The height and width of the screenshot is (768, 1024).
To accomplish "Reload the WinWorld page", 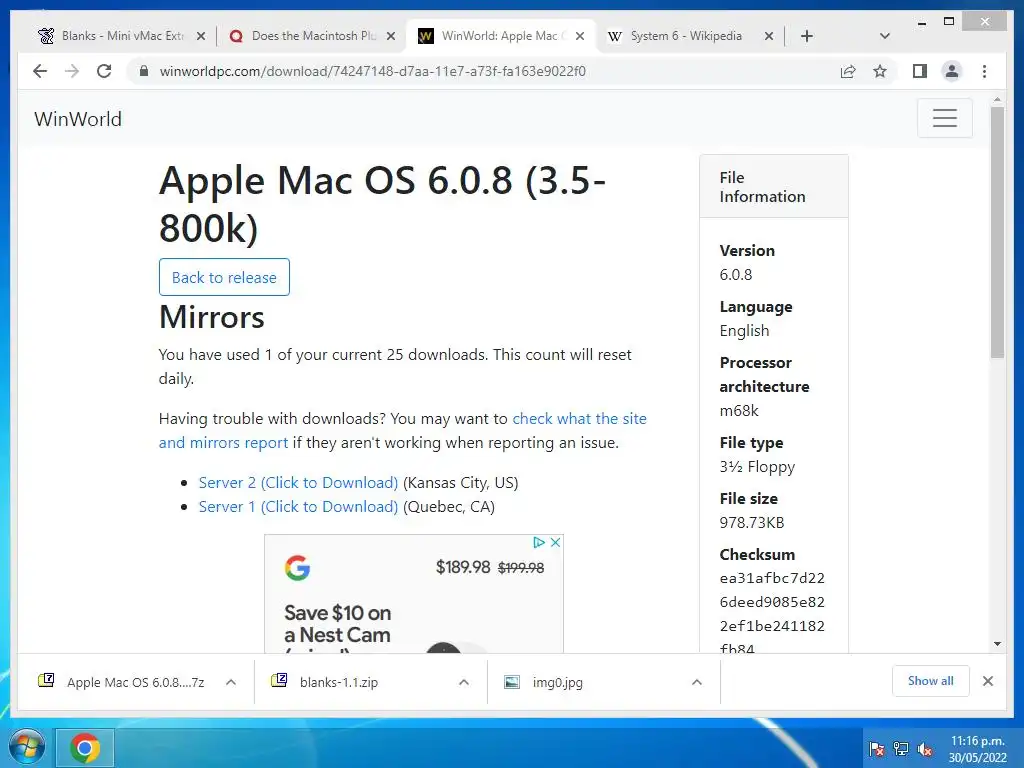I will (x=104, y=71).
